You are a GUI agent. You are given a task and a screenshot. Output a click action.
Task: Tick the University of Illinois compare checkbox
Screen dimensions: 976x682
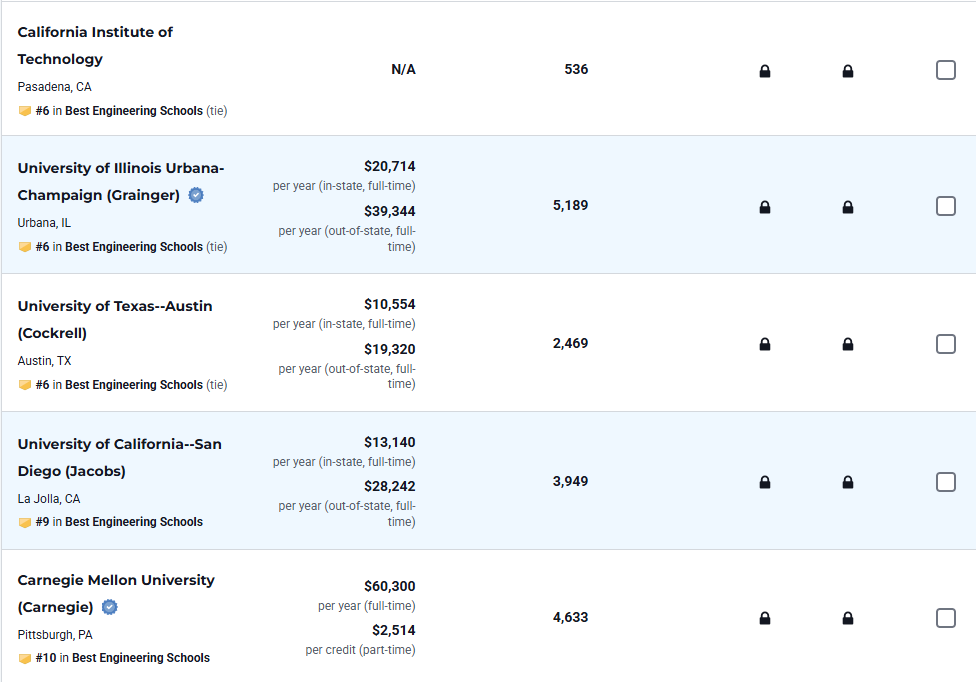point(945,206)
